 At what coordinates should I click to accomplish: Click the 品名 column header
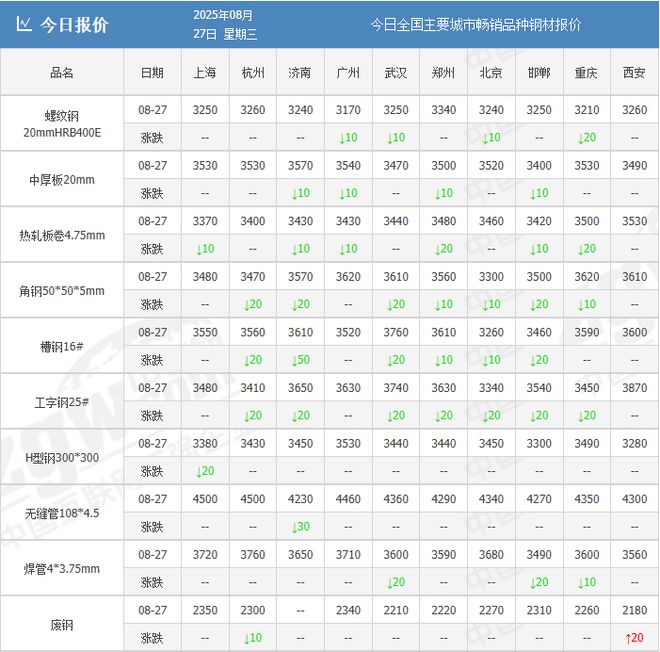(x=62, y=73)
